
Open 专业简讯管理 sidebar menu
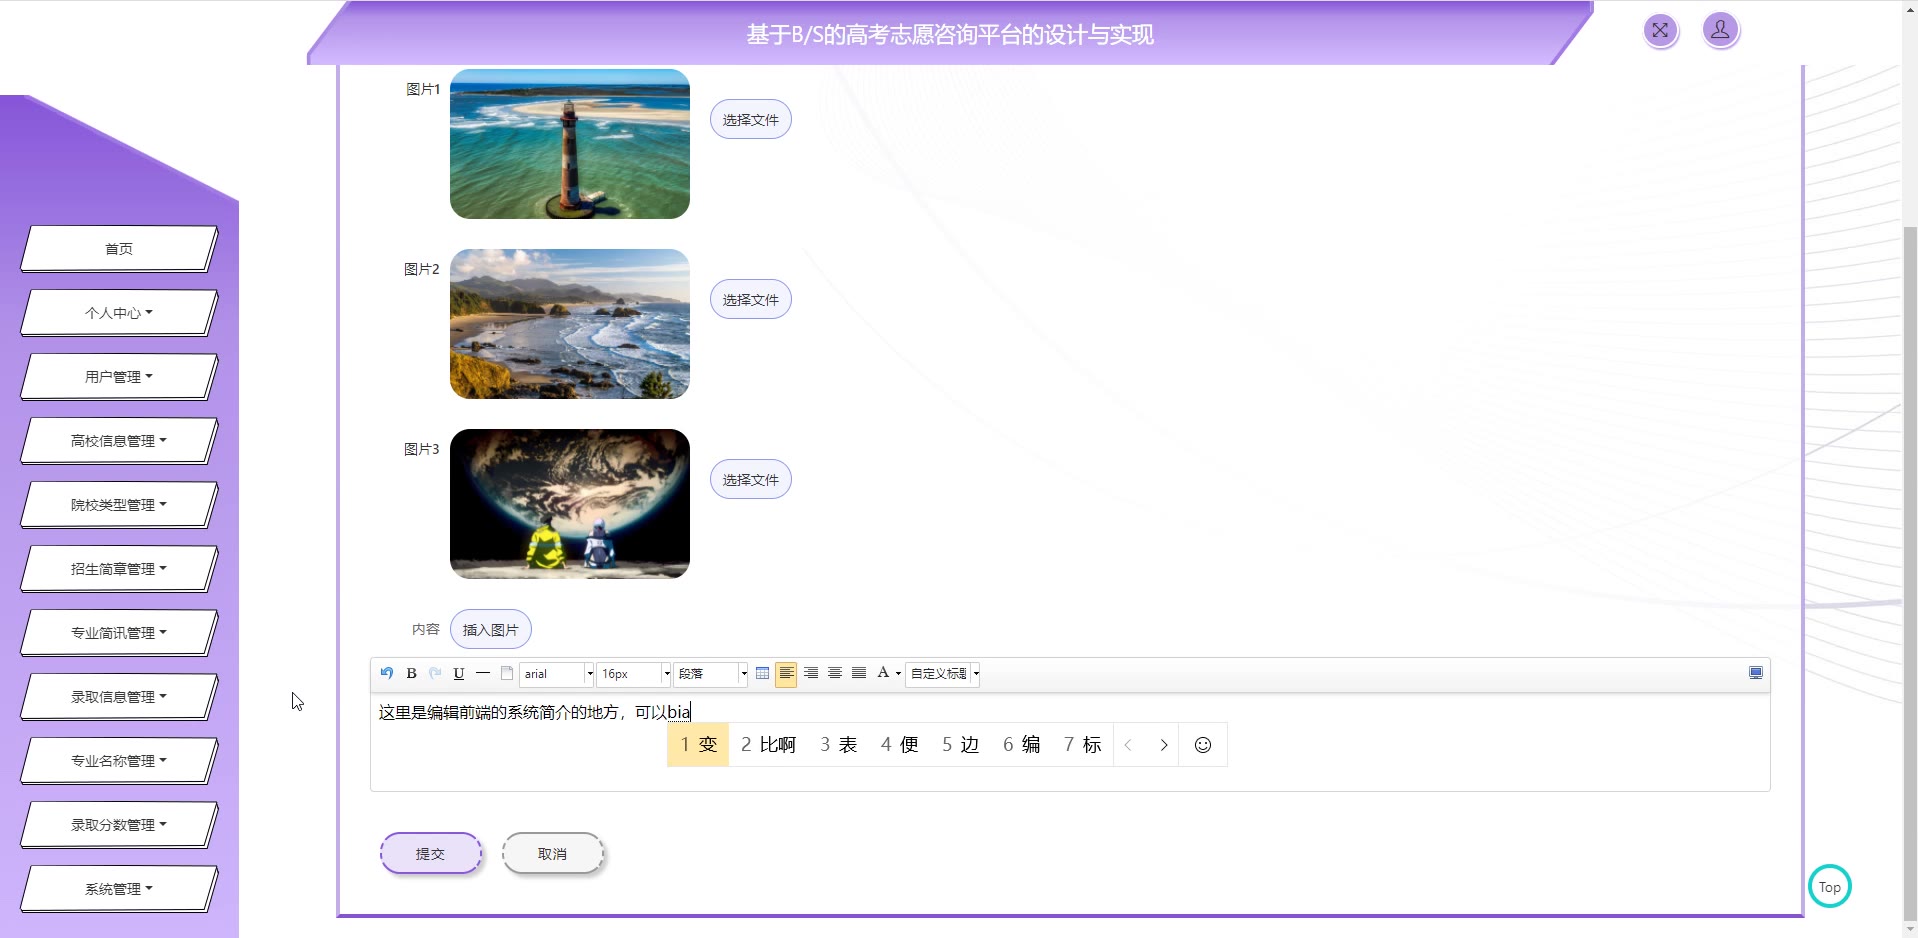click(x=119, y=633)
